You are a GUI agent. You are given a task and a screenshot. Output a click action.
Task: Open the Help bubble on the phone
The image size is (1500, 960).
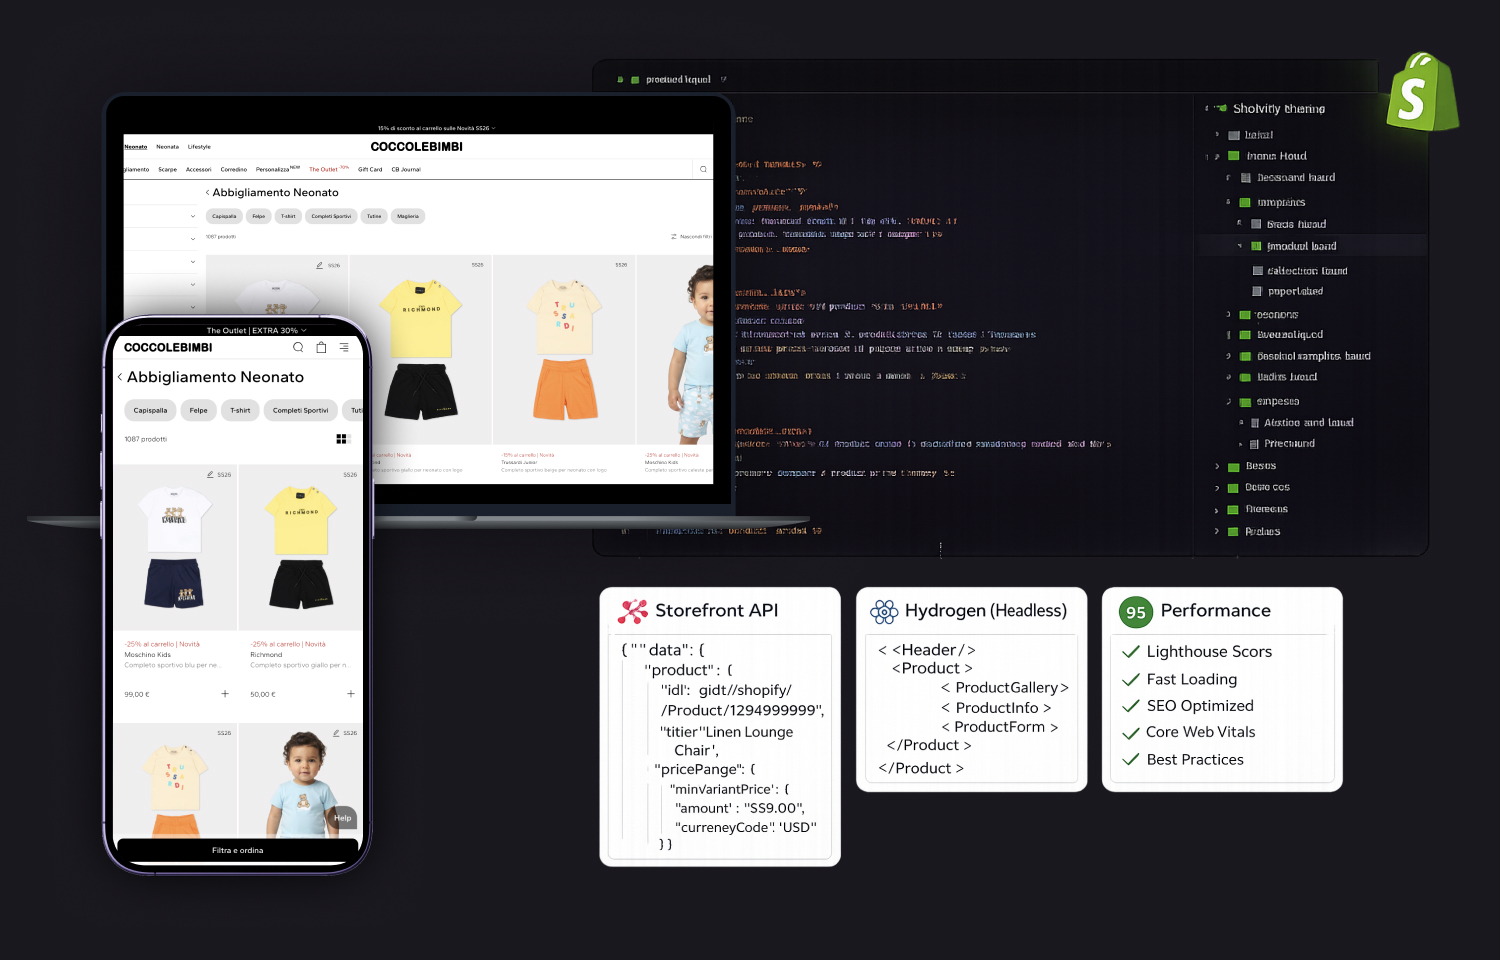coord(343,818)
